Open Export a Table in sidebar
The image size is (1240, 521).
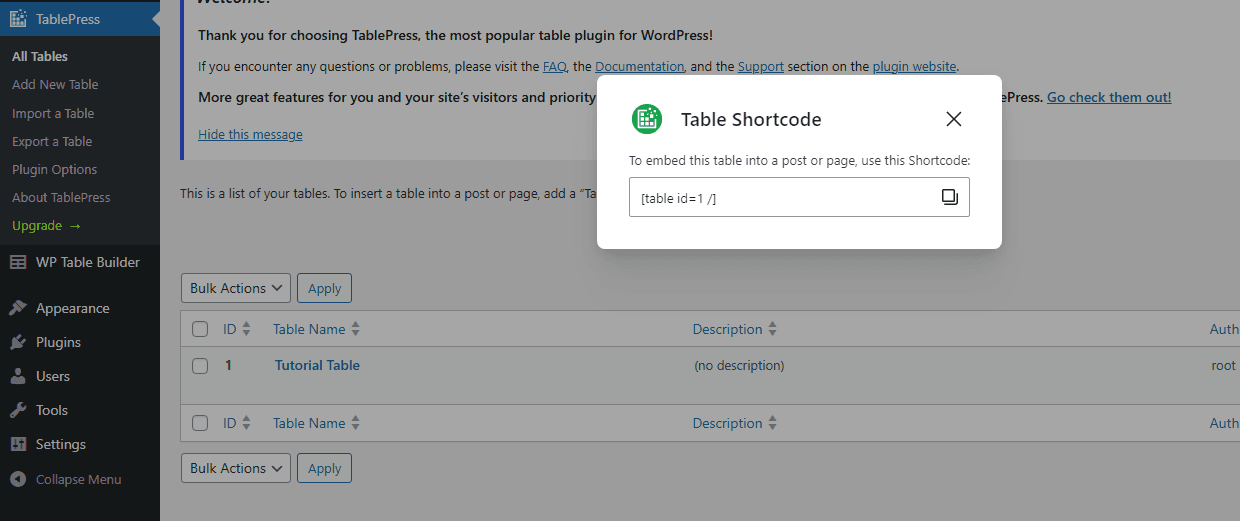pos(52,141)
